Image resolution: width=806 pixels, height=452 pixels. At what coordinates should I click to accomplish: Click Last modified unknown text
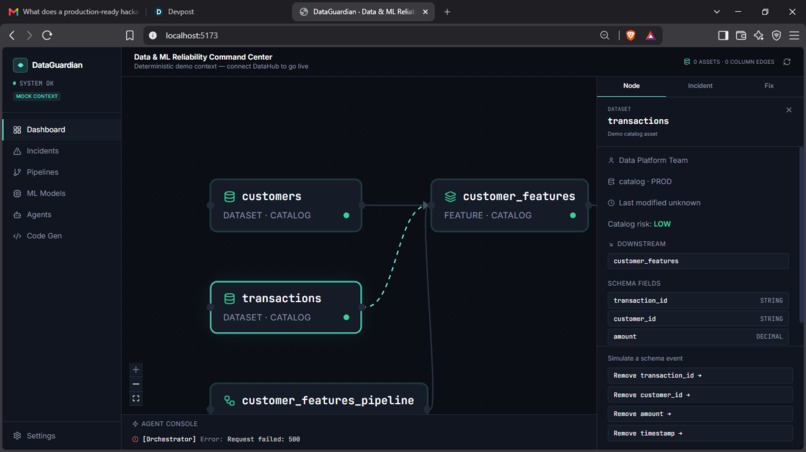pyautogui.click(x=659, y=203)
